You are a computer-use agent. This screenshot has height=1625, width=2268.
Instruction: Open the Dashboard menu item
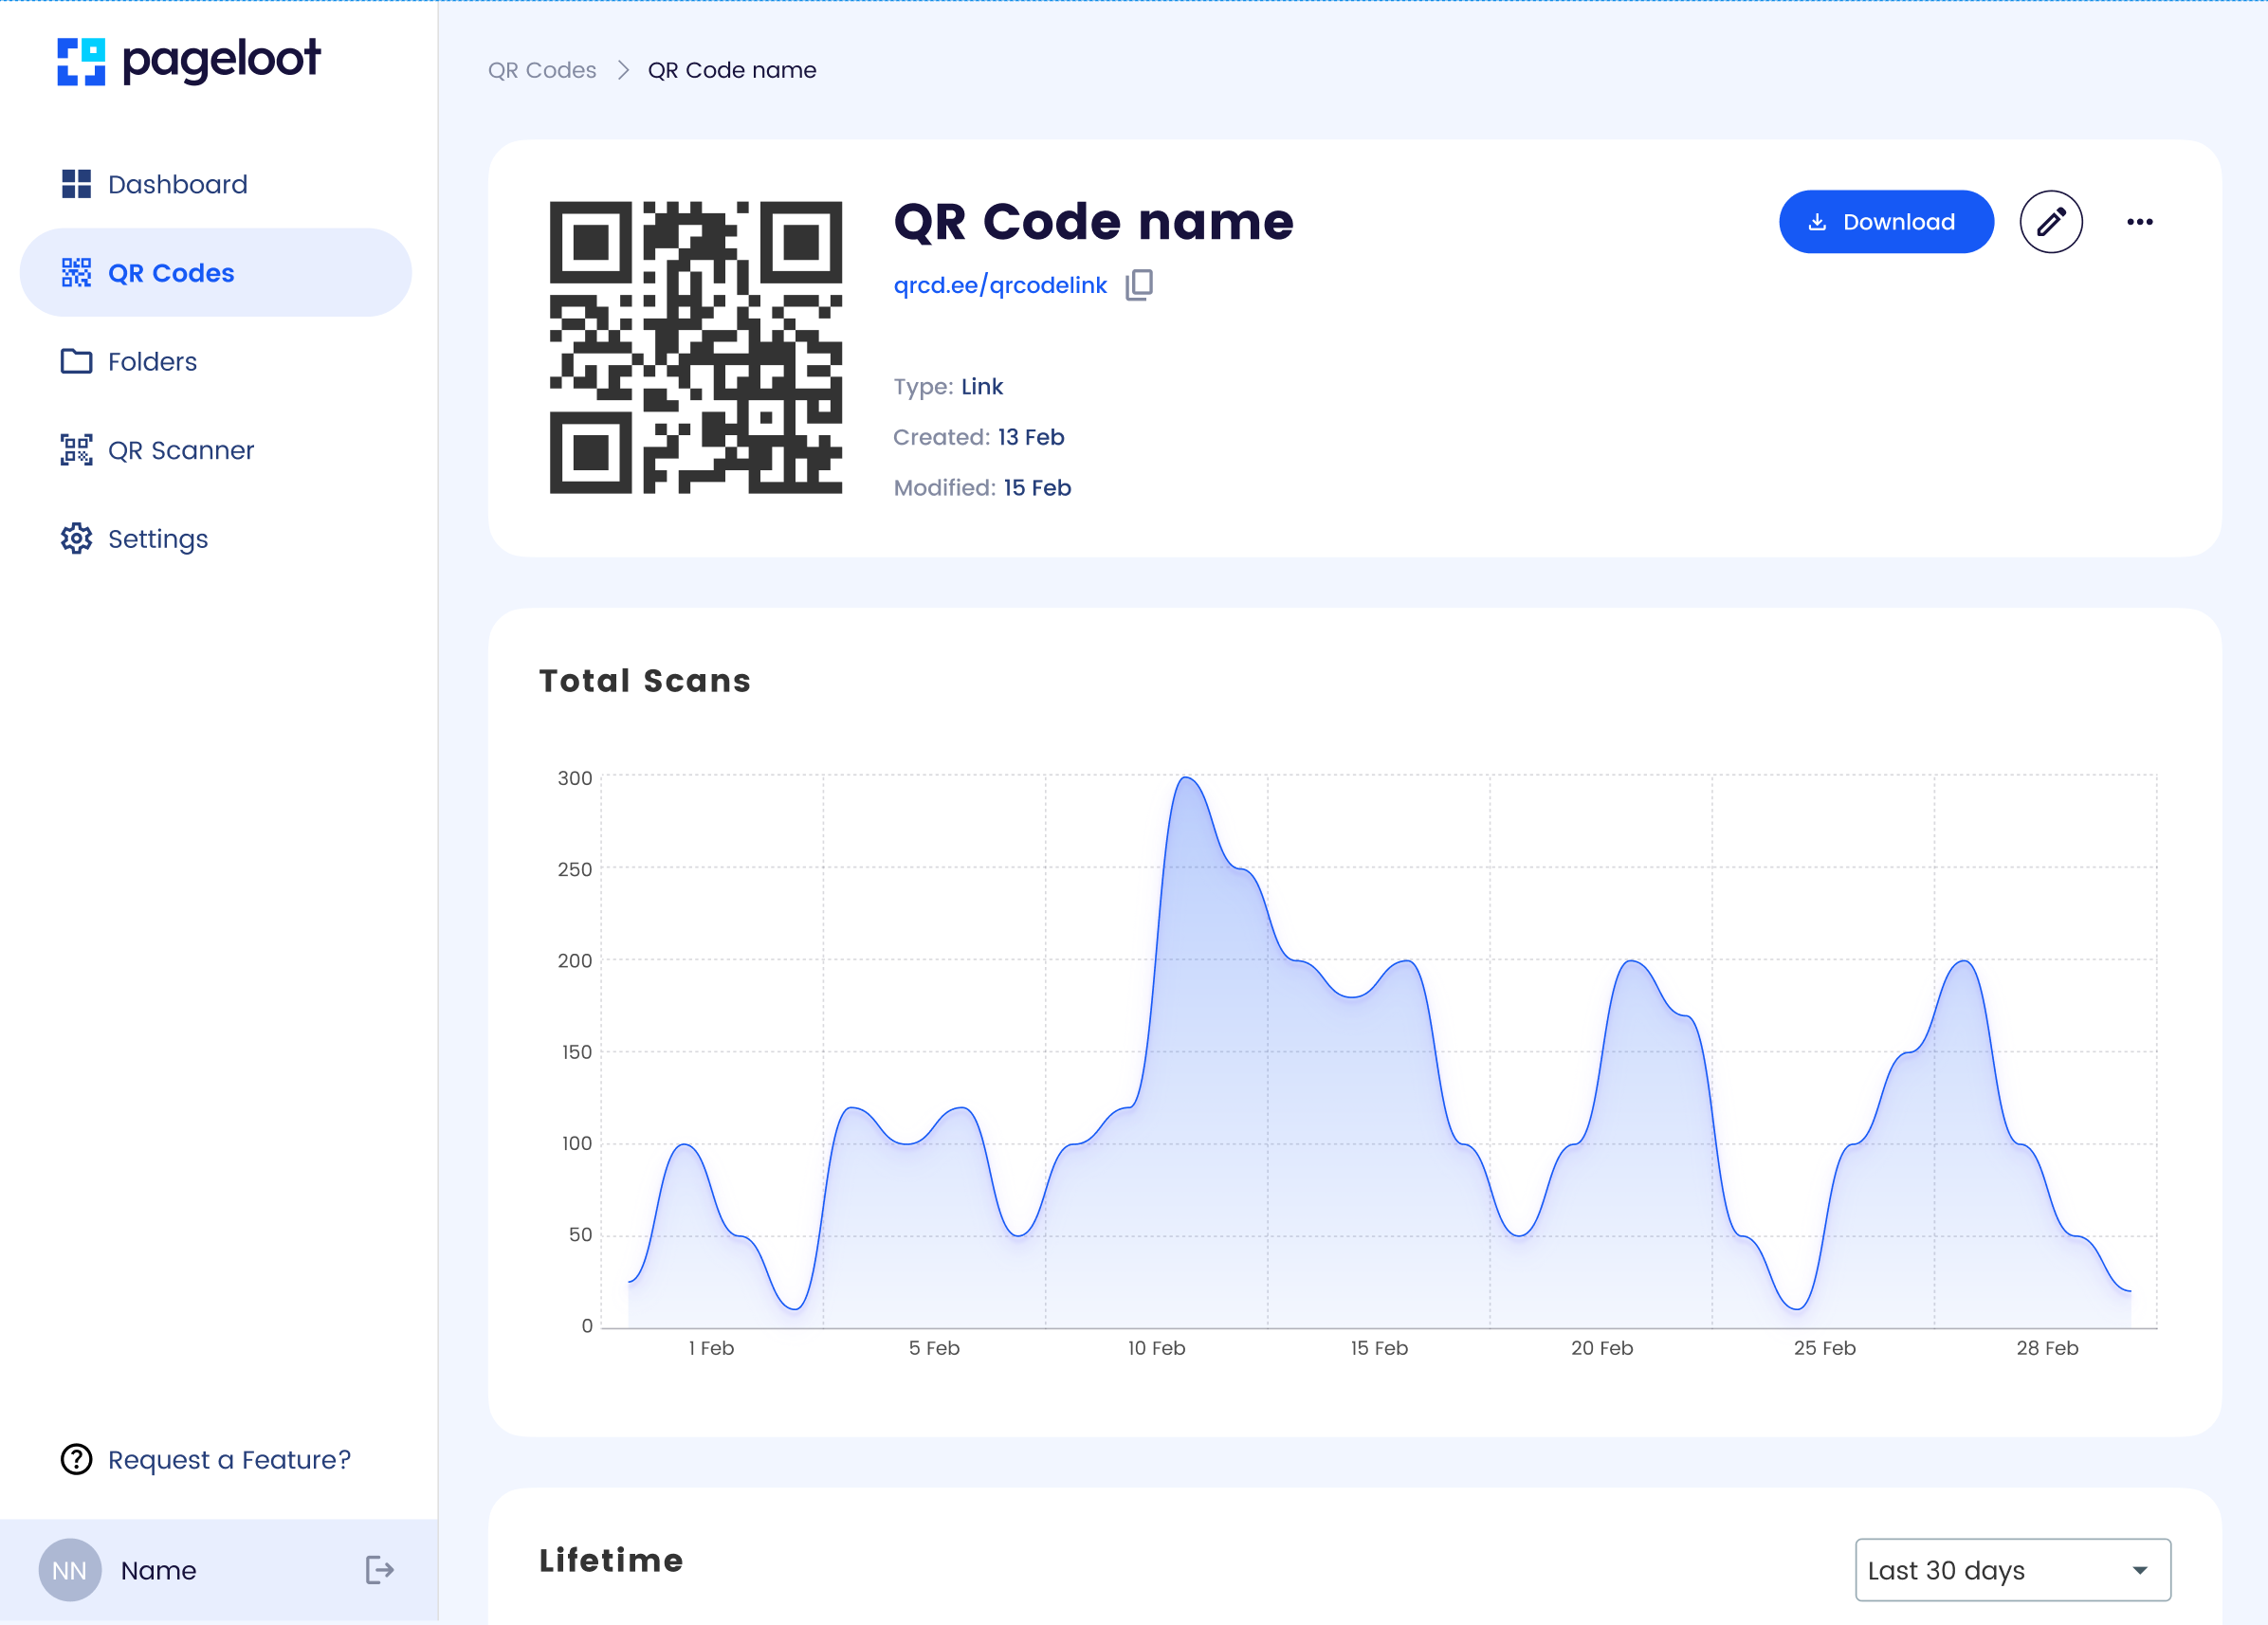point(177,184)
